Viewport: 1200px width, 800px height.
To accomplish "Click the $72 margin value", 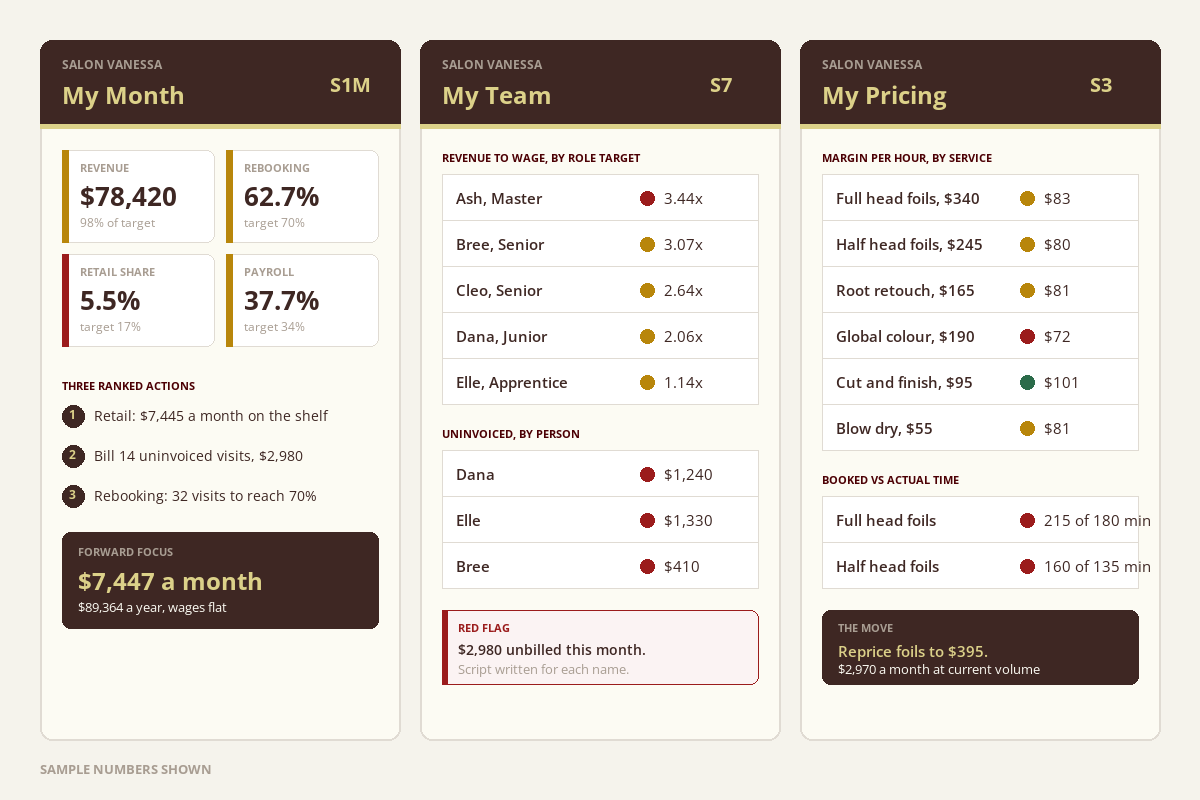I will (x=1057, y=336).
